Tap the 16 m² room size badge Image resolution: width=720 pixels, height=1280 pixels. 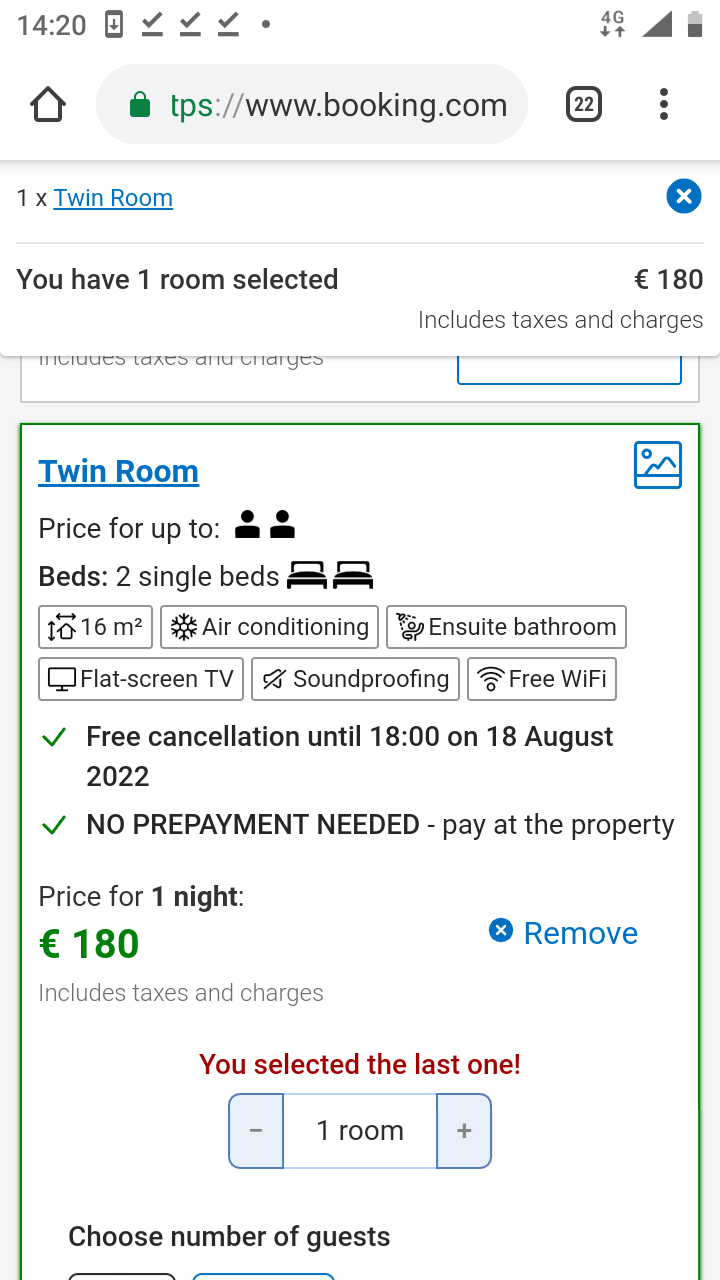pos(96,627)
